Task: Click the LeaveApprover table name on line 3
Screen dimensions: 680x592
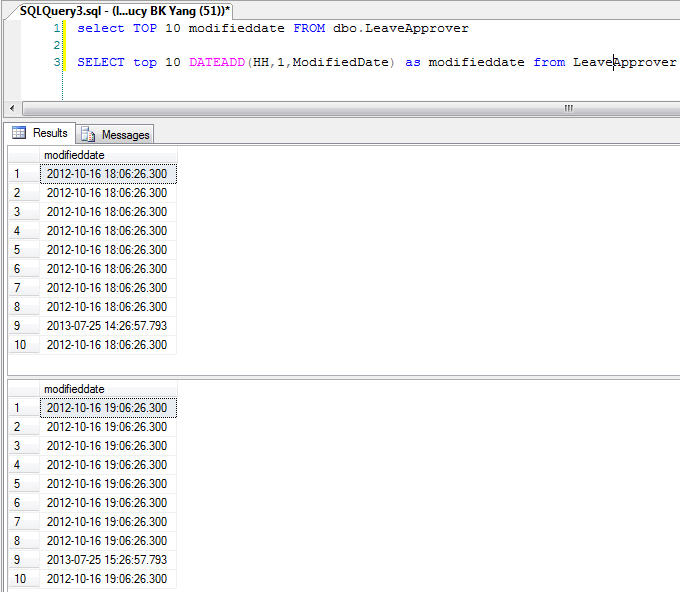Action: 624,62
